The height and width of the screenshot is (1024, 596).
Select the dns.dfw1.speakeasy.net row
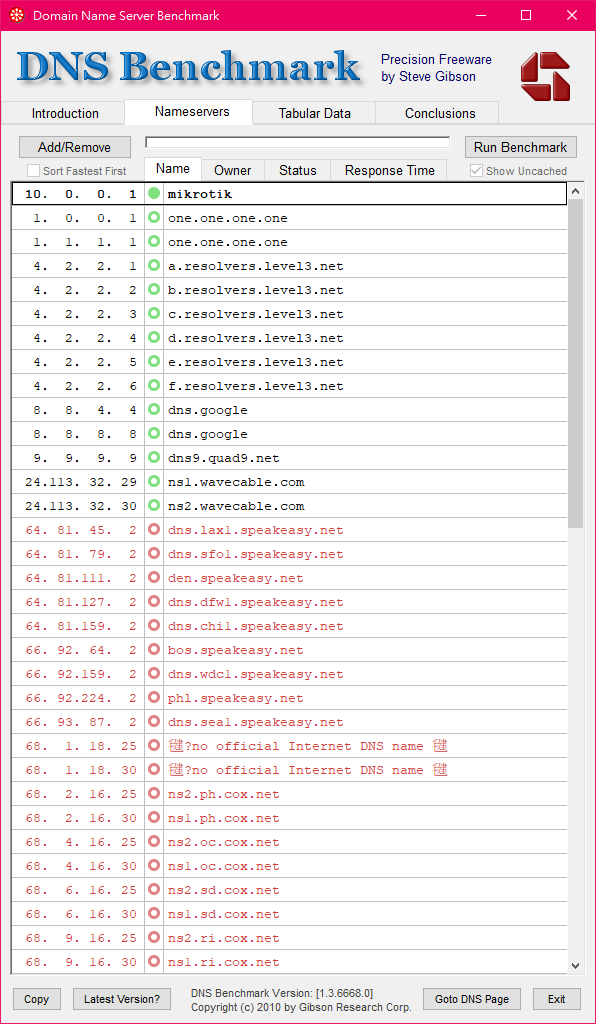[289, 601]
